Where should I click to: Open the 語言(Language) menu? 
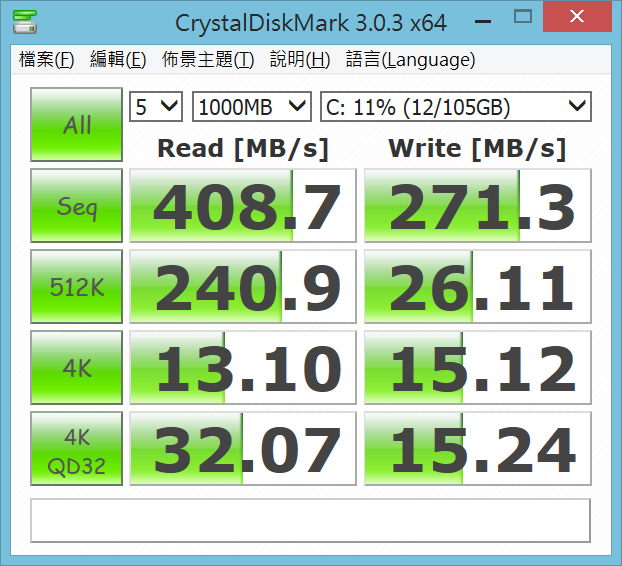[x=410, y=60]
